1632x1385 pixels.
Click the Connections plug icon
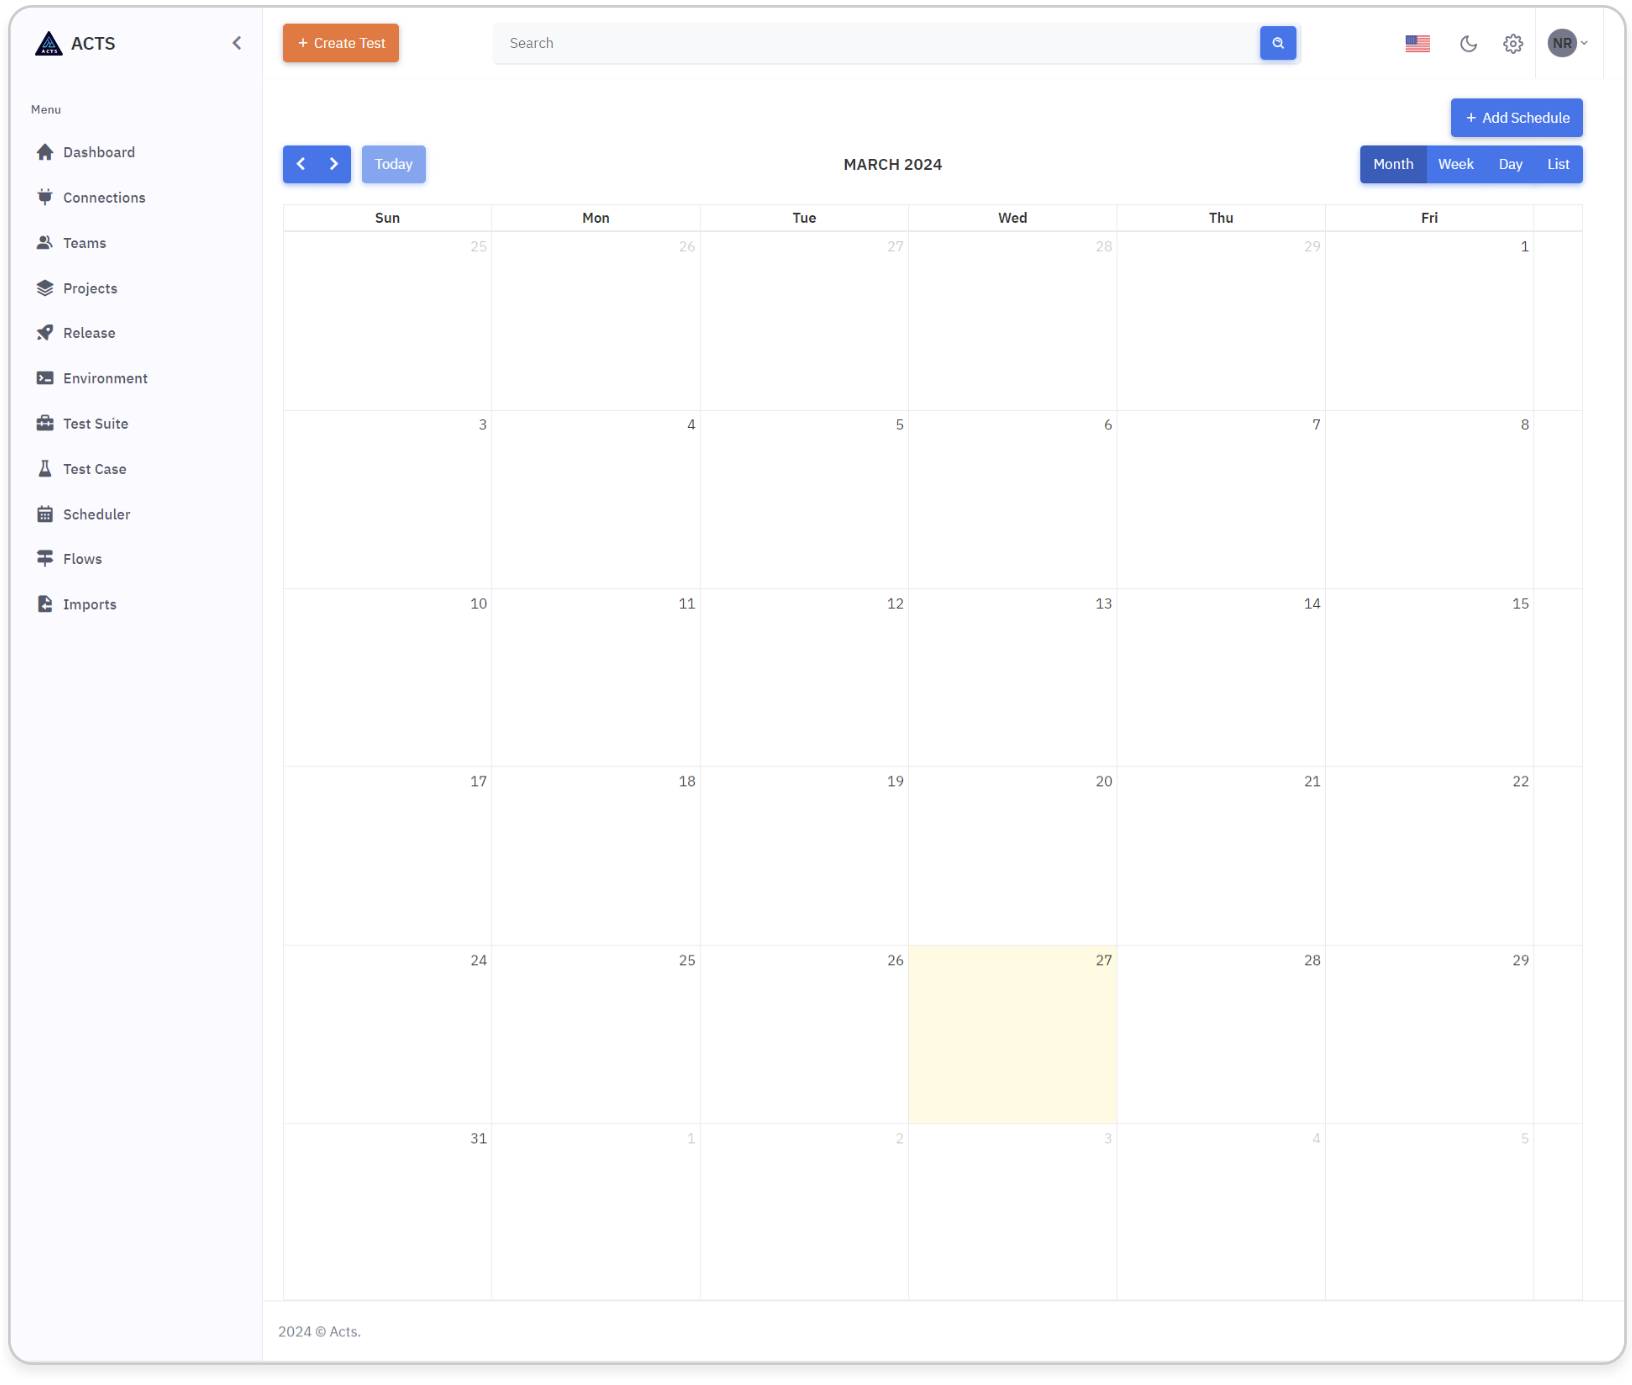[45, 197]
